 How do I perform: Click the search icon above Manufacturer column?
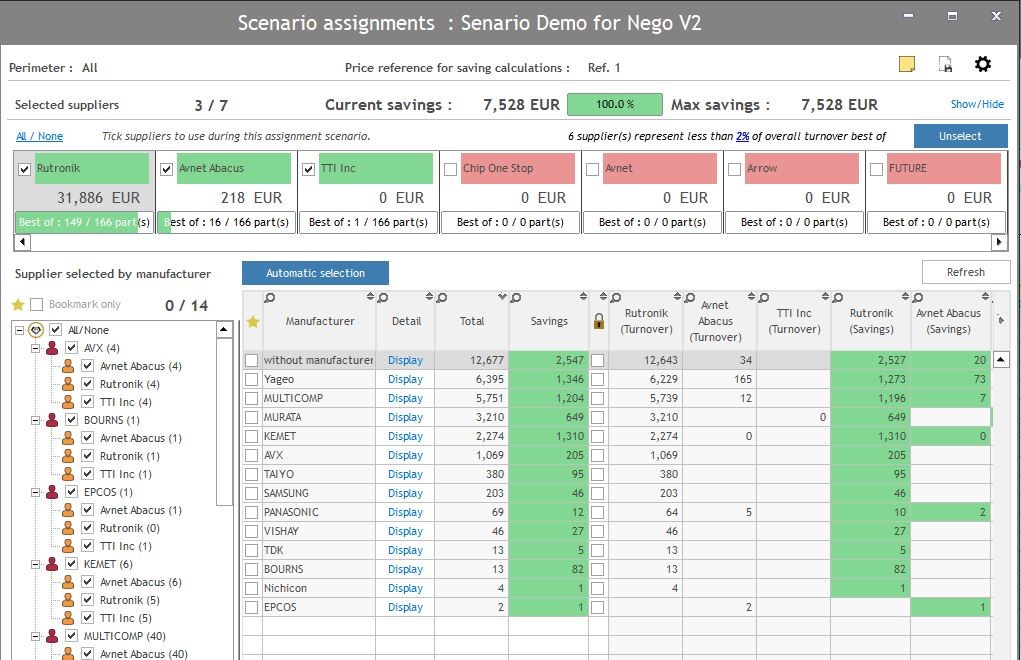coord(270,297)
